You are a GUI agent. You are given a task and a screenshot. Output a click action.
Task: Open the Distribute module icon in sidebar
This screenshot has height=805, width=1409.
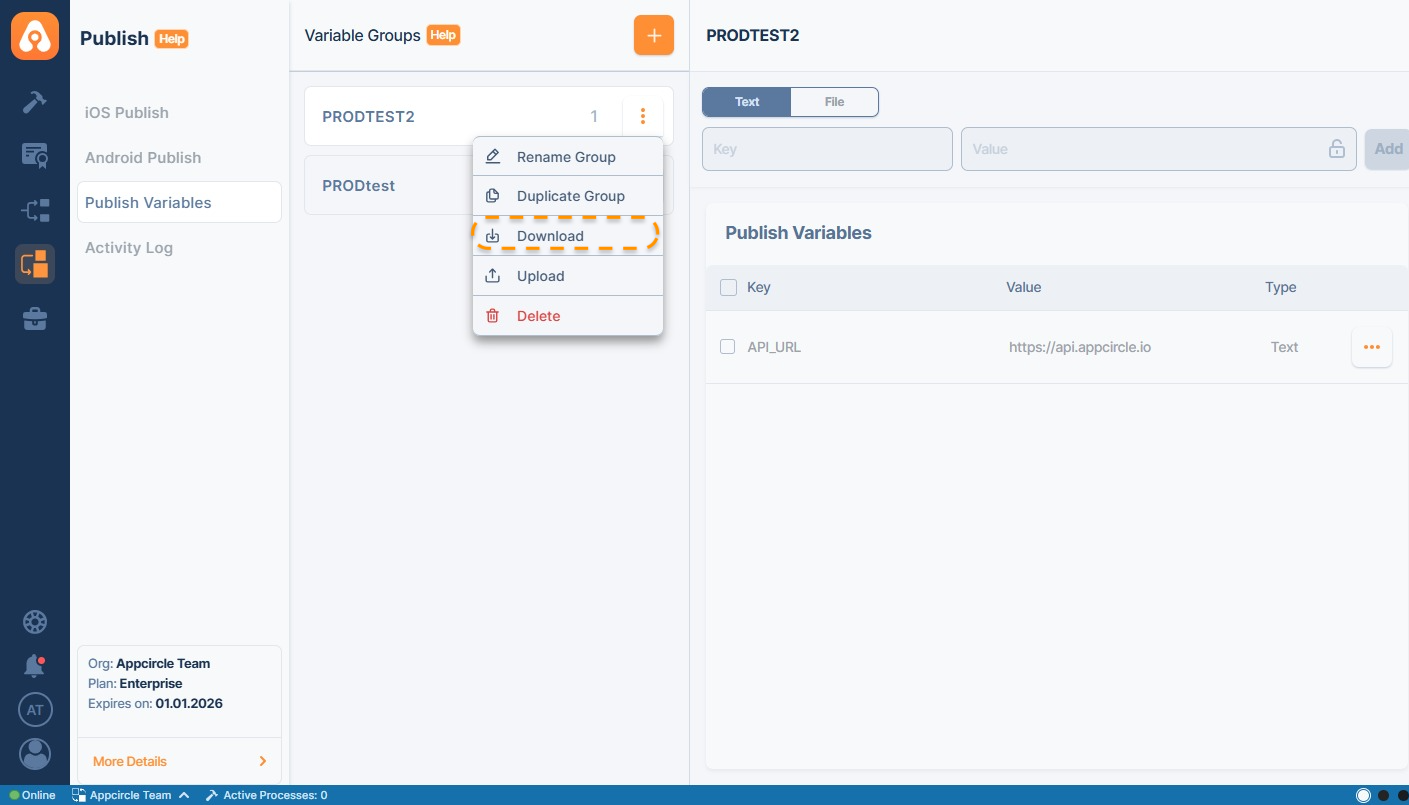click(35, 210)
